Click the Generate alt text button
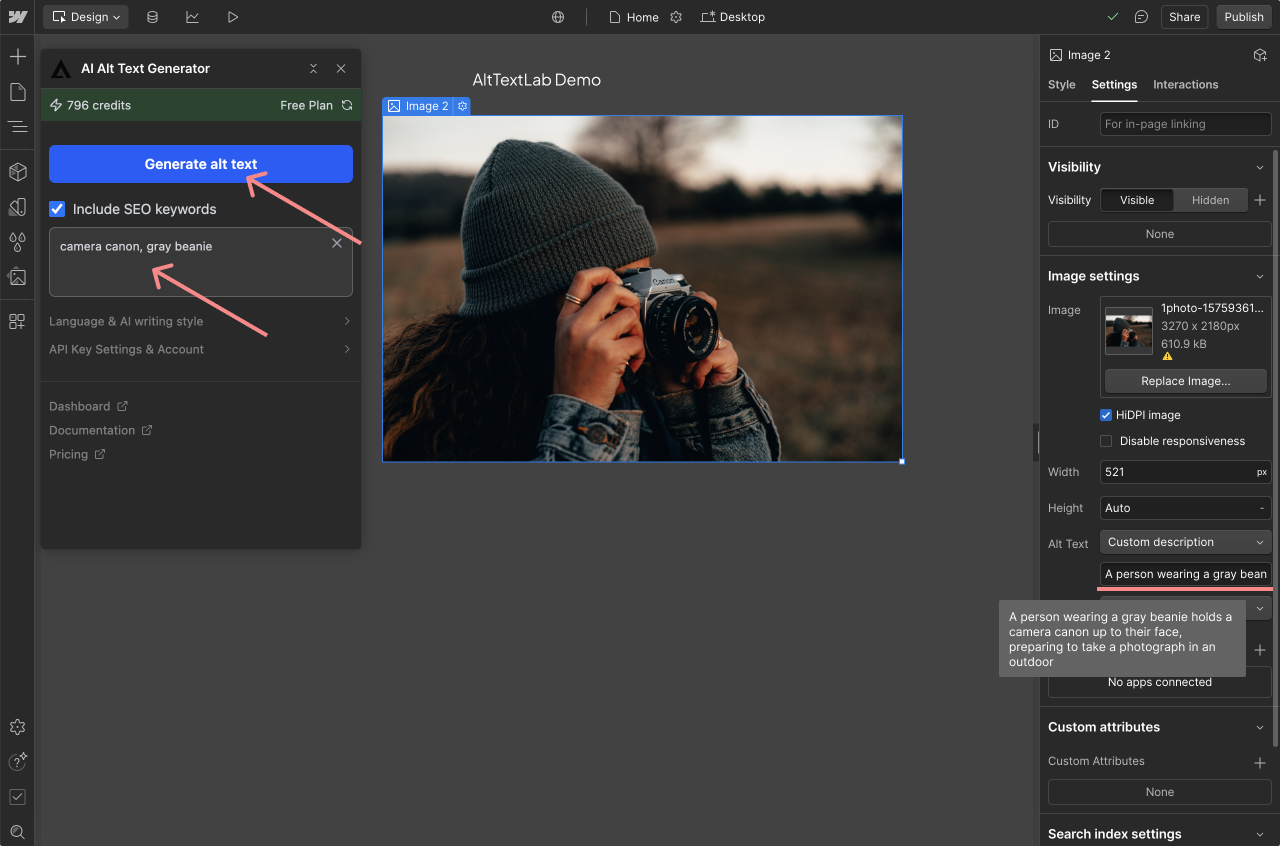Image resolution: width=1280 pixels, height=846 pixels. point(201,164)
